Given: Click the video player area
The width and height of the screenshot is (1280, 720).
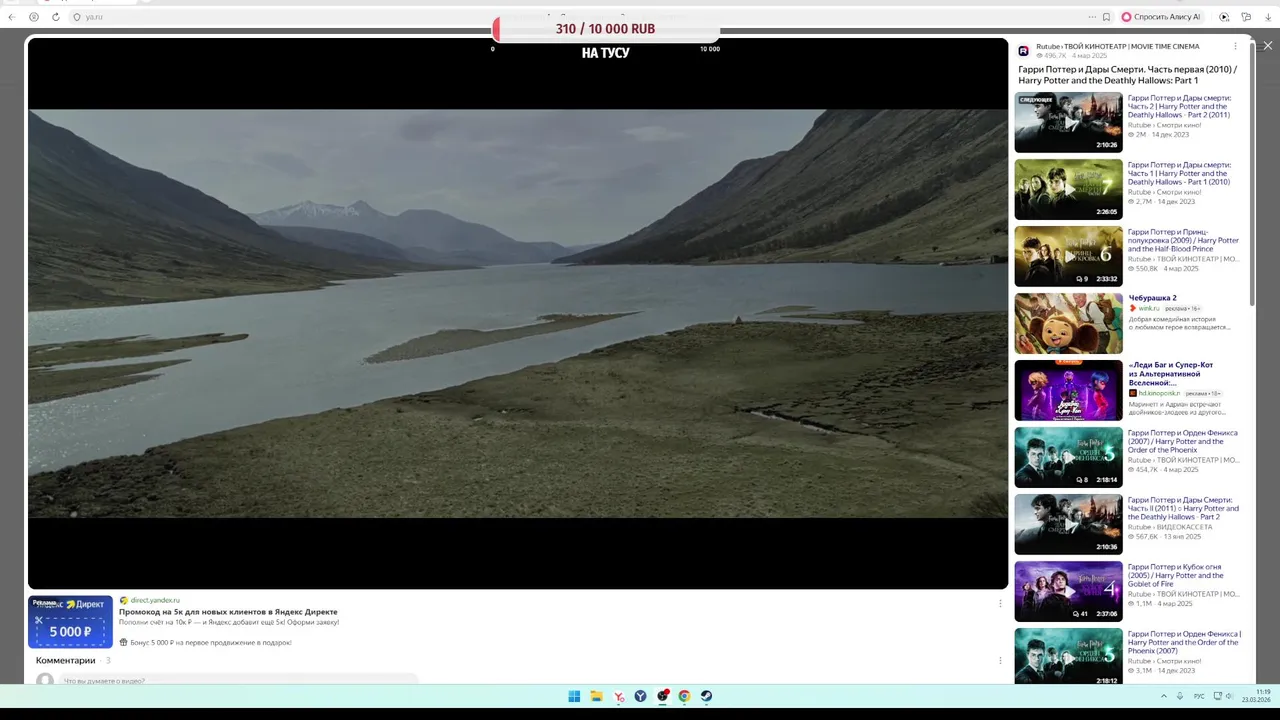Looking at the screenshot, I should (x=518, y=313).
